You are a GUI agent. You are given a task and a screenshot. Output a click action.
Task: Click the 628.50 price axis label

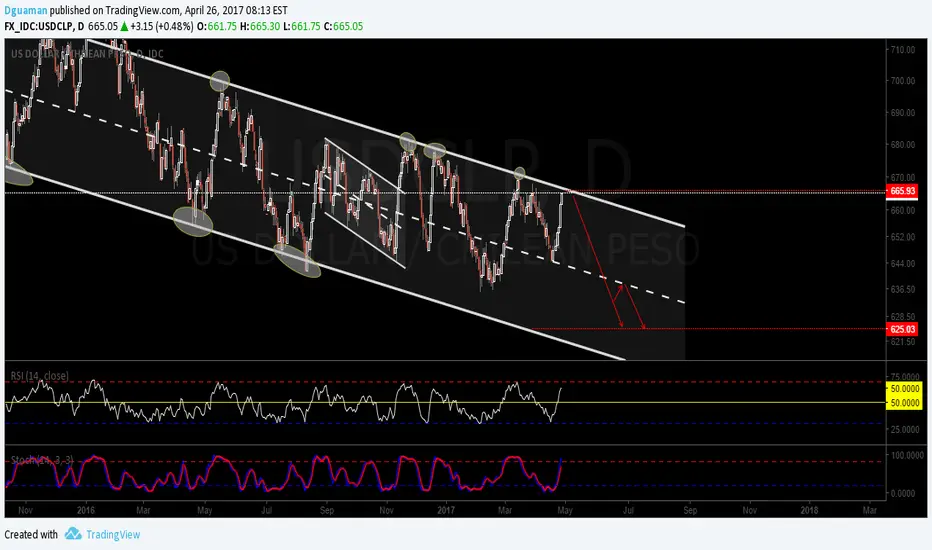coord(902,317)
